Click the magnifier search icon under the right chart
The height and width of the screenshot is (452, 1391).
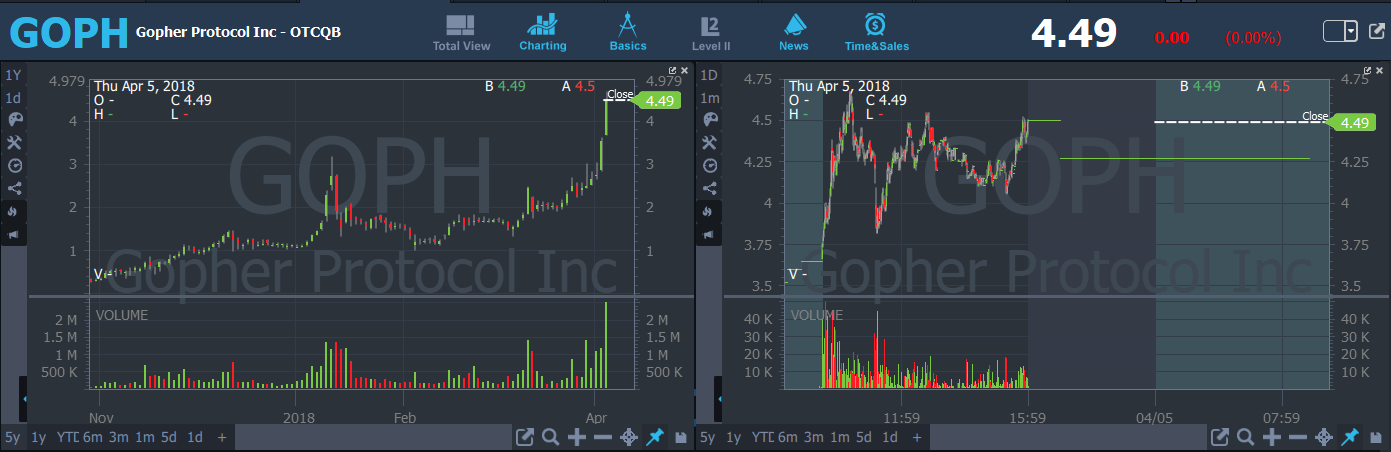(x=1246, y=437)
